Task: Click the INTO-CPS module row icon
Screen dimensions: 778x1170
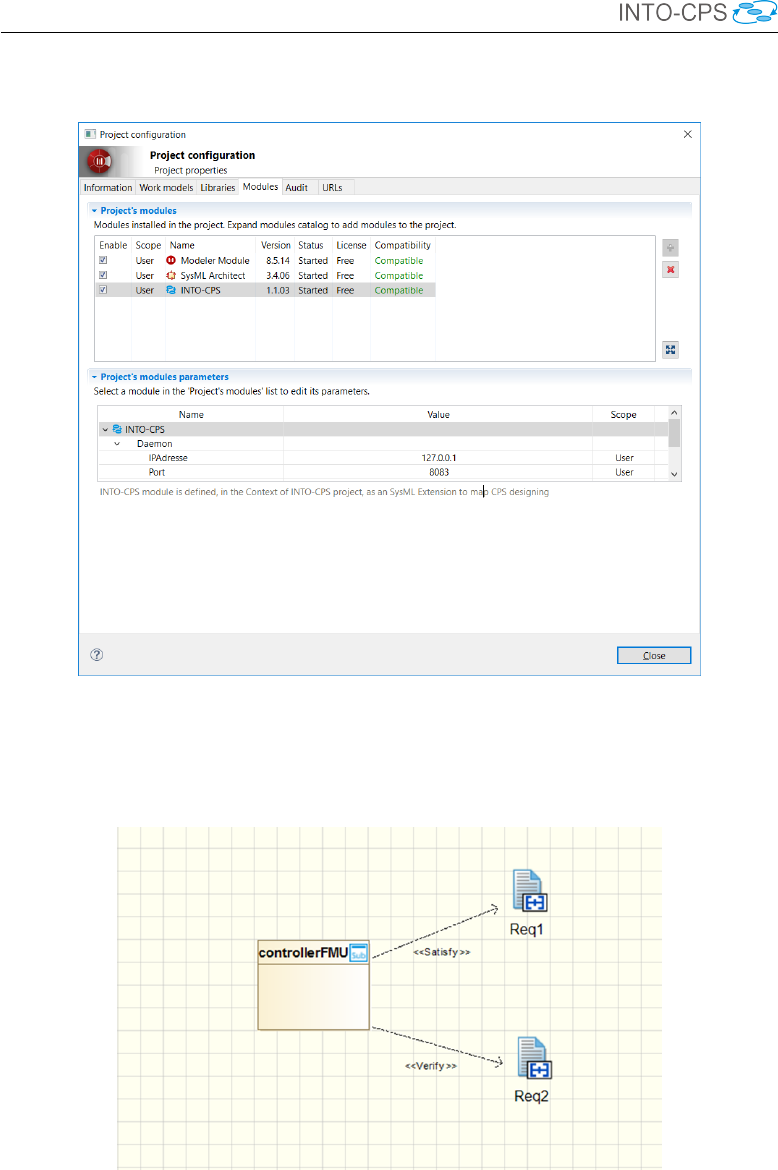Action: [171, 290]
